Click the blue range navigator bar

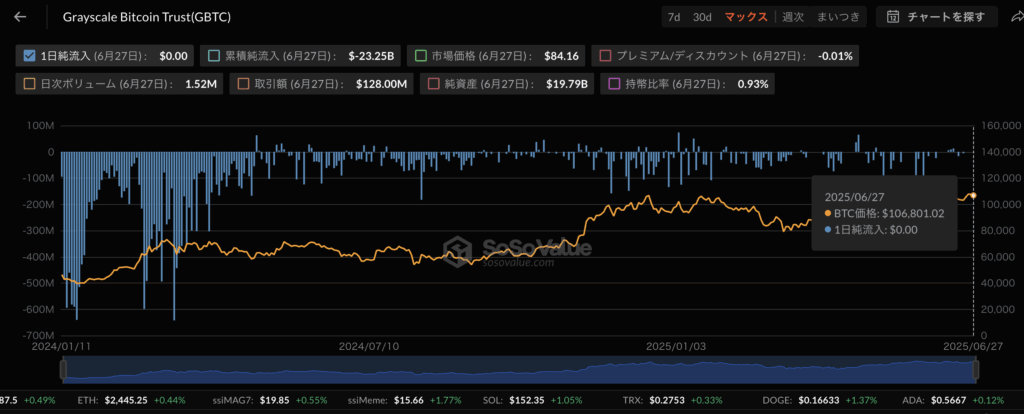(x=520, y=370)
